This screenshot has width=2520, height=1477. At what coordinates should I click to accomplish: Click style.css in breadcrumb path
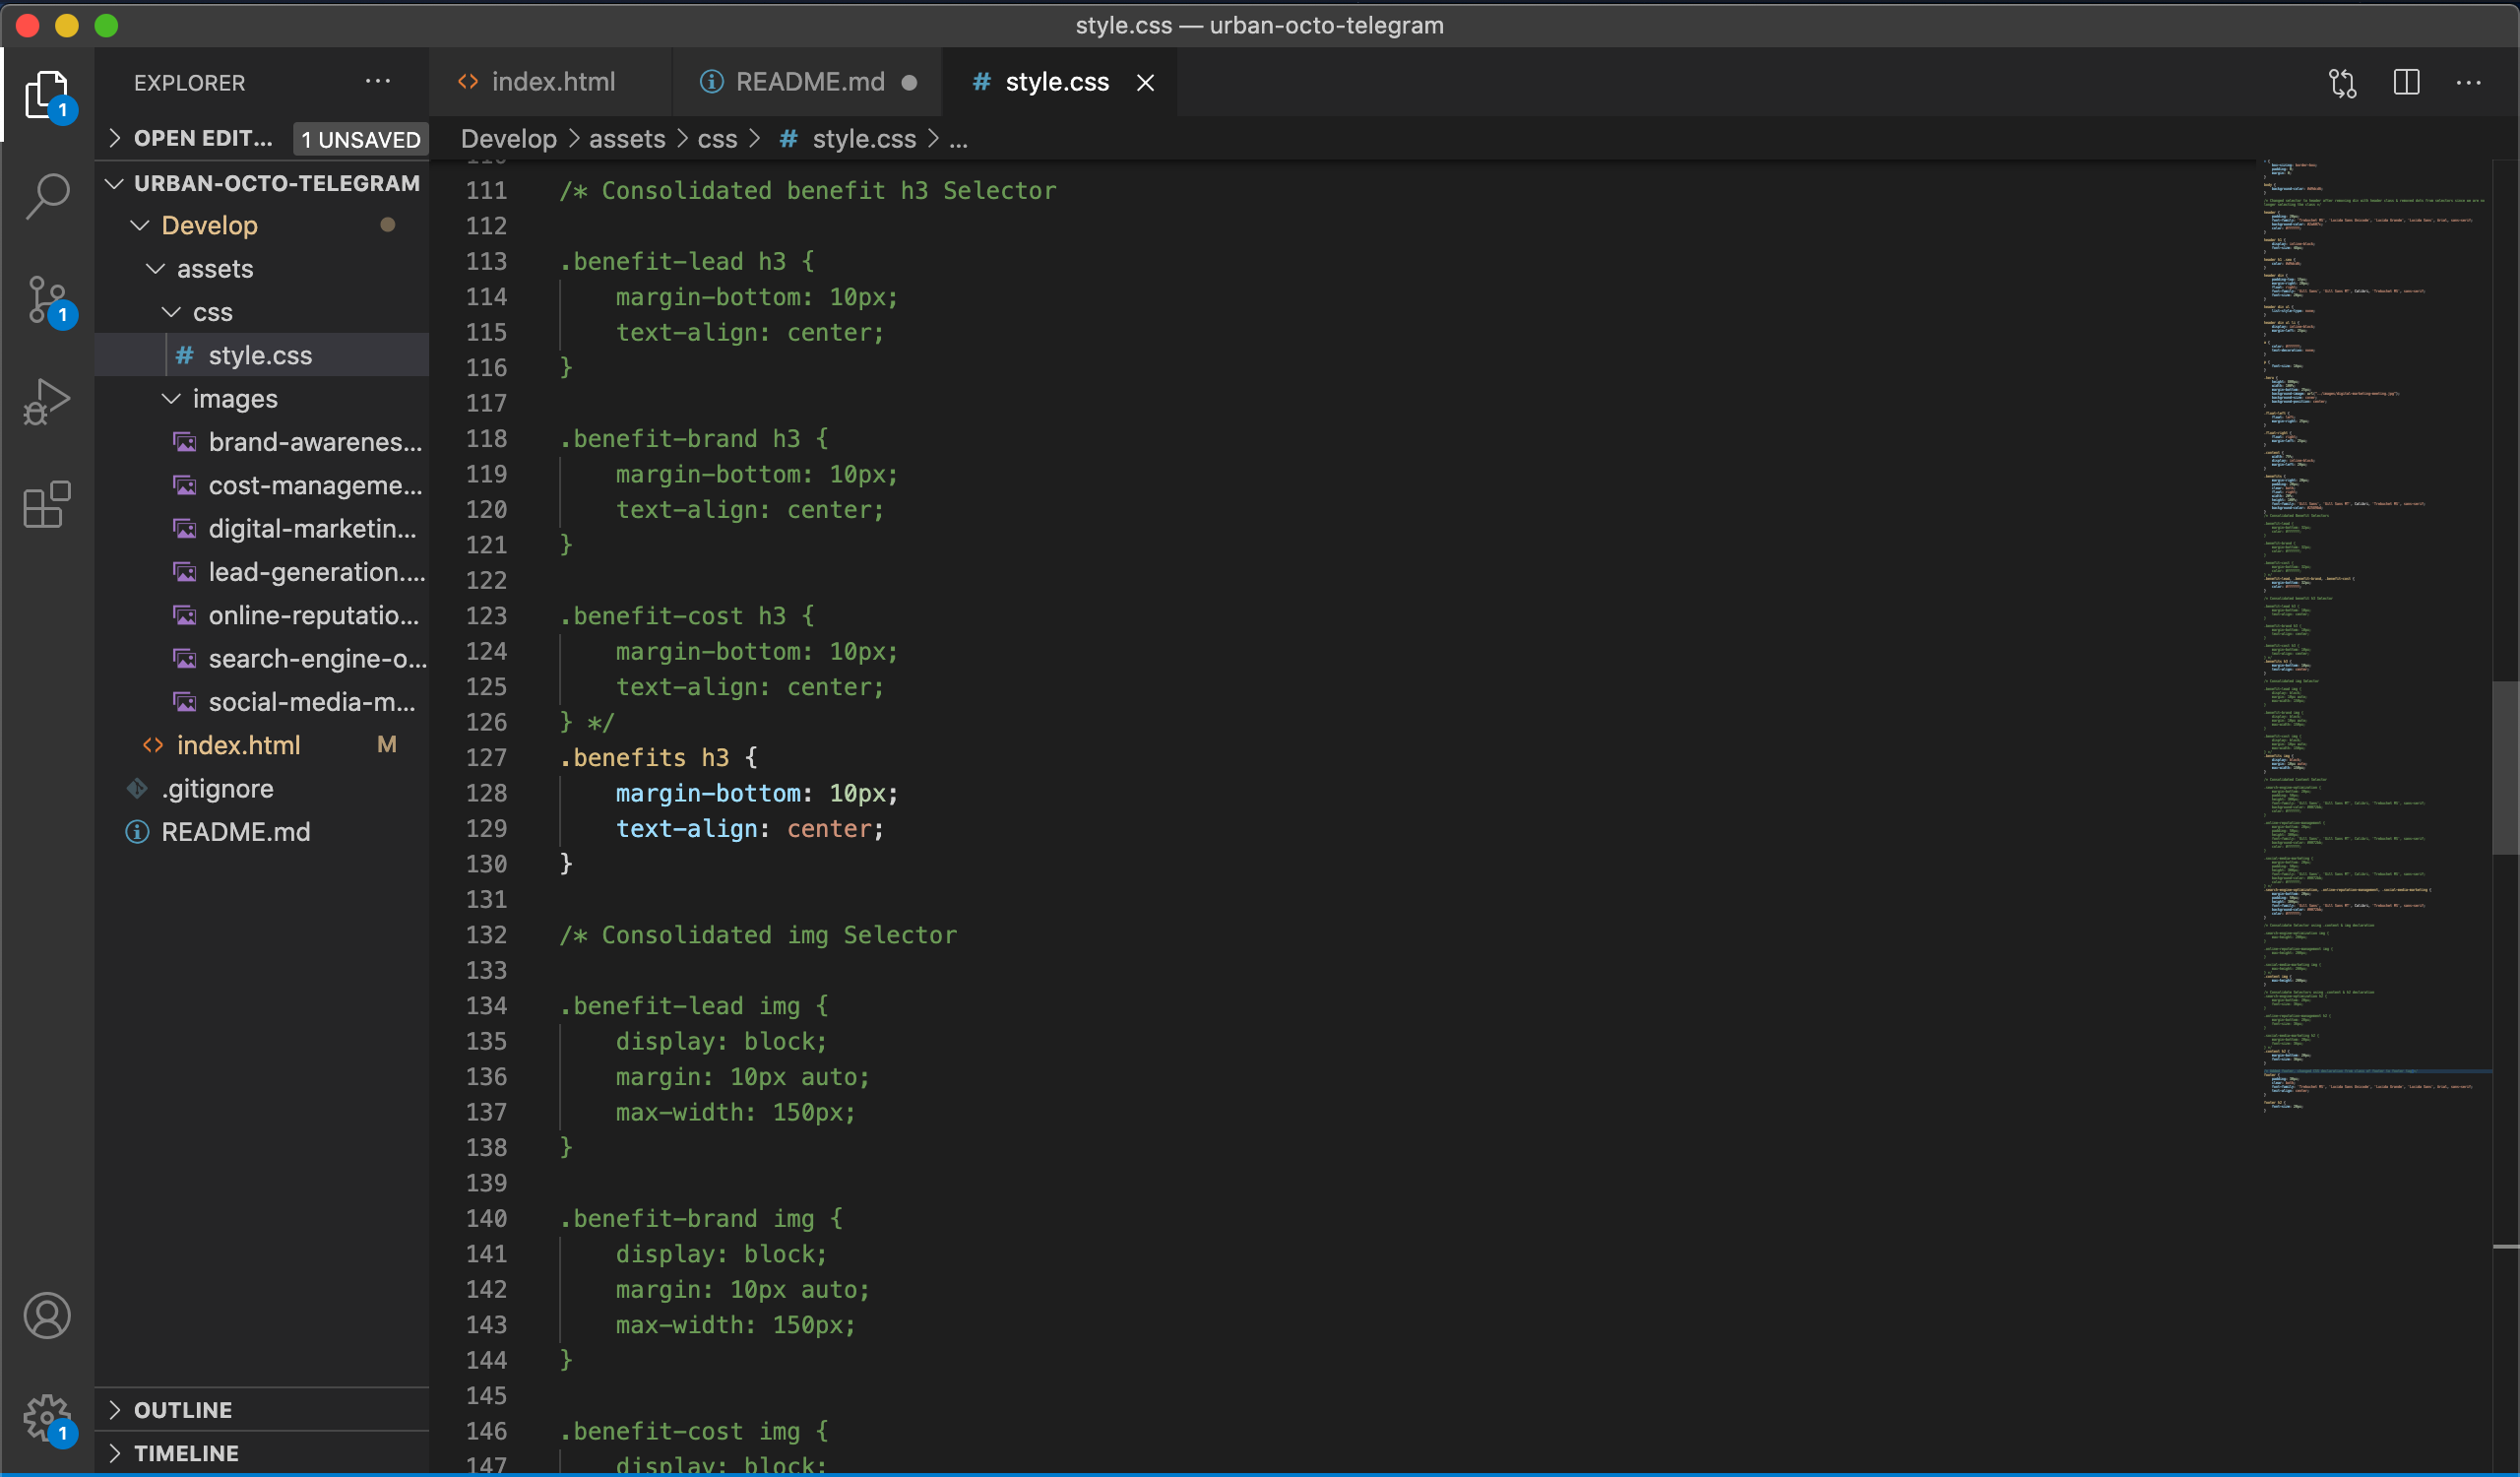(864, 139)
